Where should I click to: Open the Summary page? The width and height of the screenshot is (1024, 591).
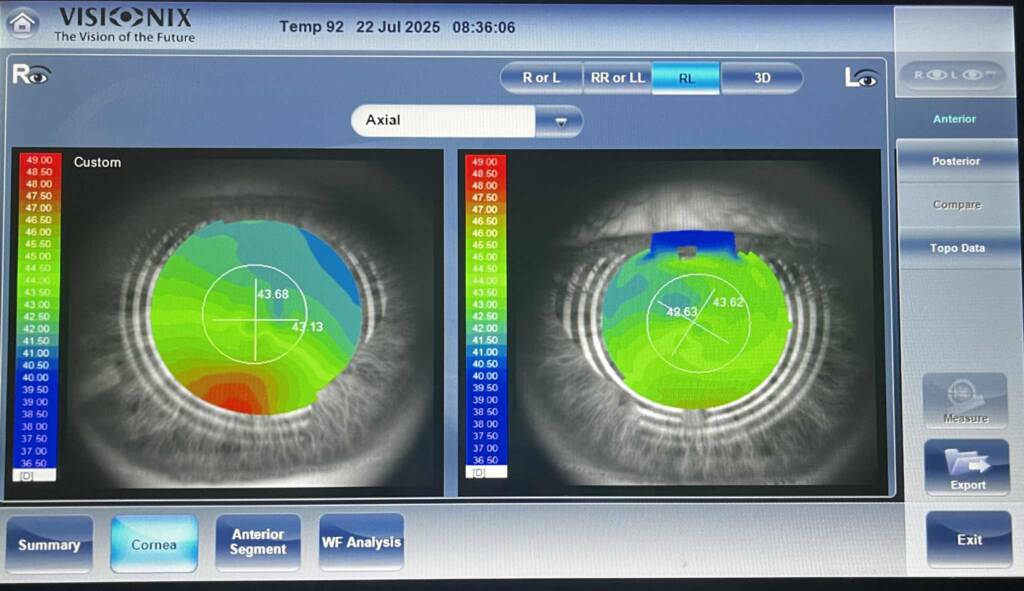point(49,545)
